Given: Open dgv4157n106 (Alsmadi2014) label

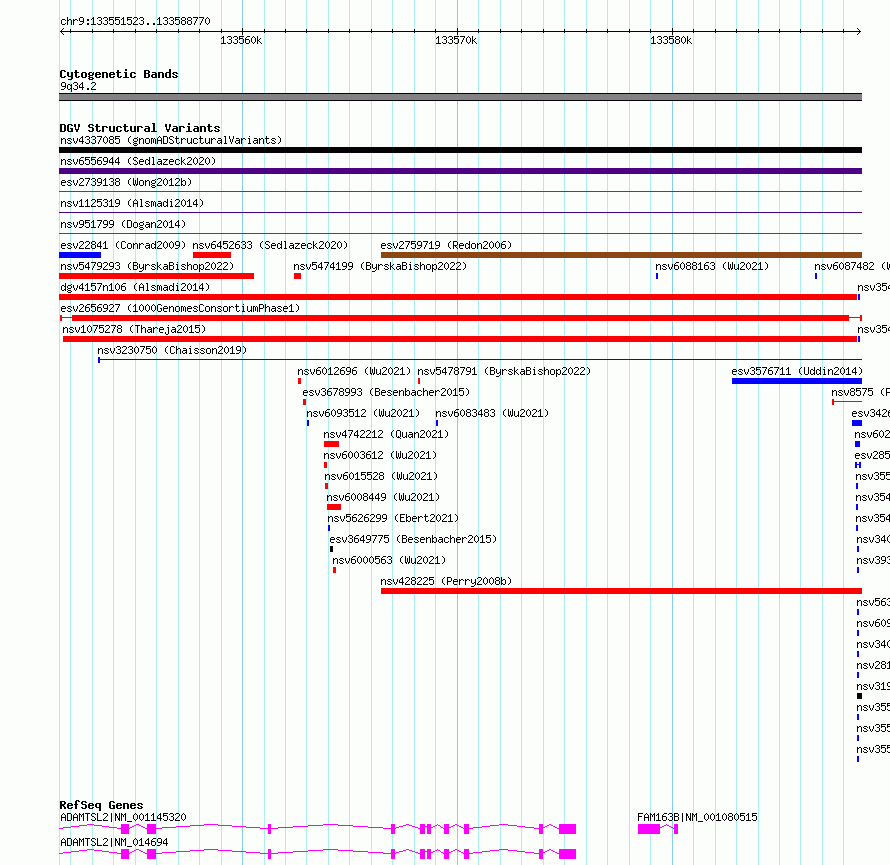Looking at the screenshot, I should (135, 287).
